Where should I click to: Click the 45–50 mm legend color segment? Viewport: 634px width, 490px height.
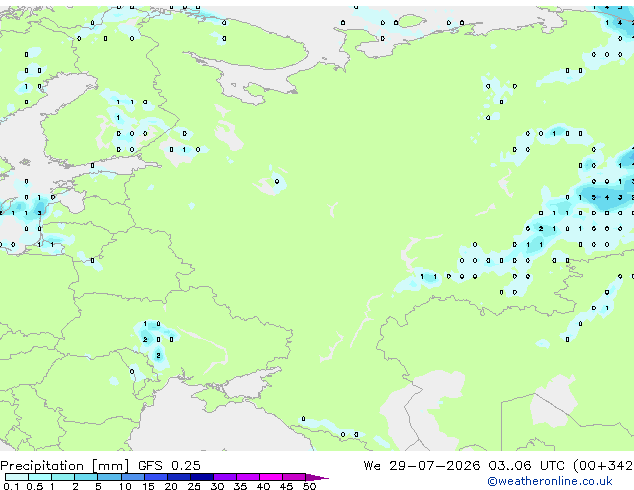pyautogui.click(x=294, y=477)
